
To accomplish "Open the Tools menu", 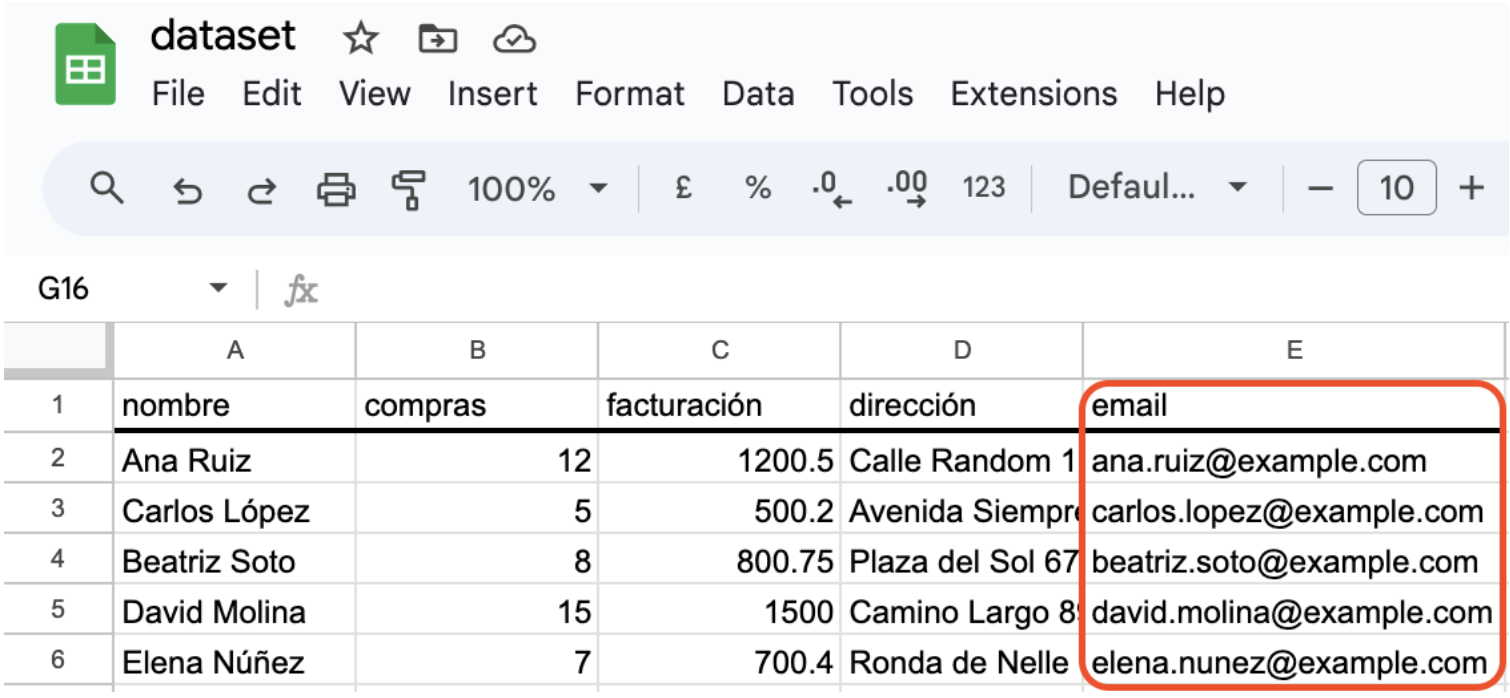I will tap(873, 94).
